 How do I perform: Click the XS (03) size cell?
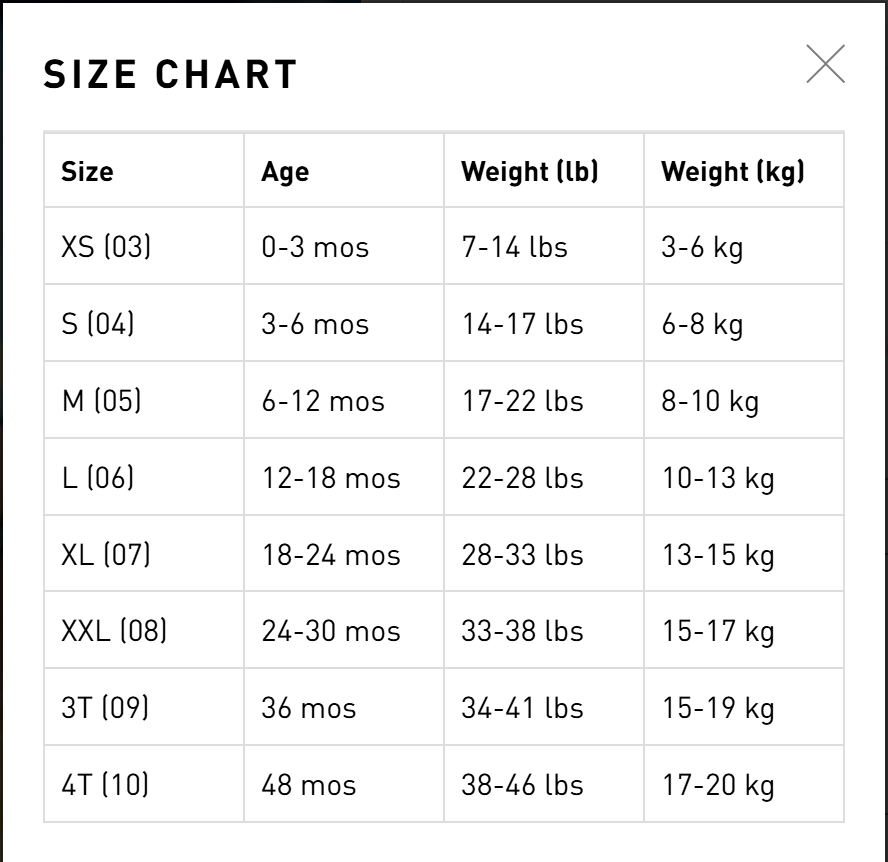pyautogui.click(x=106, y=247)
